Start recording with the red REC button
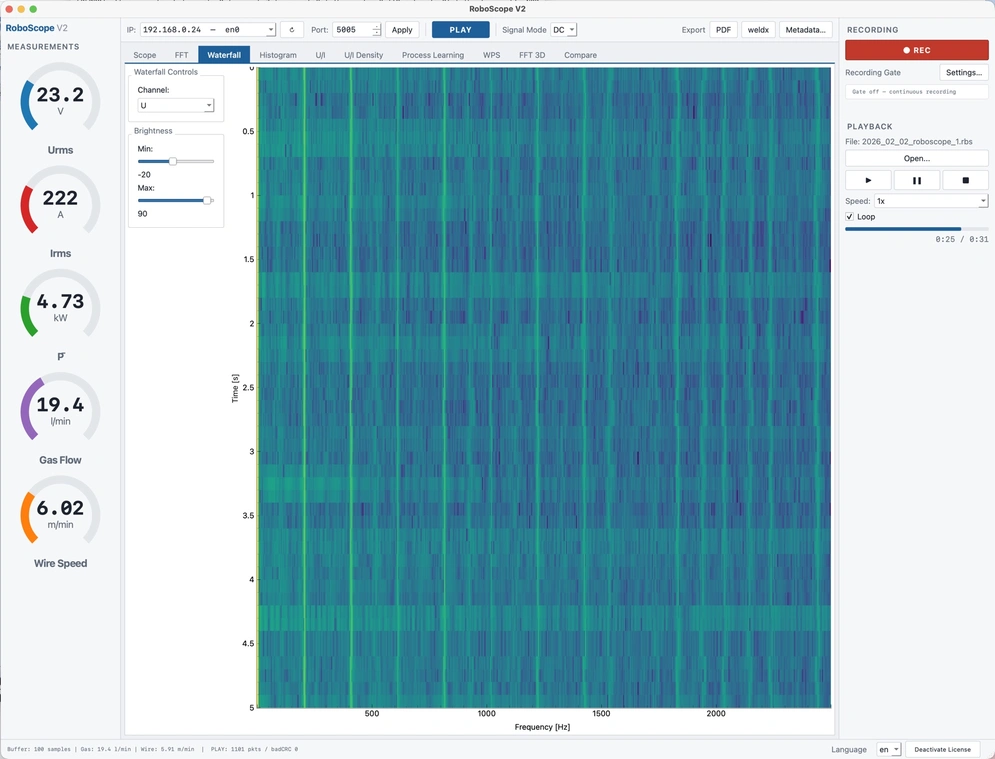The width and height of the screenshot is (995, 759). point(916,50)
